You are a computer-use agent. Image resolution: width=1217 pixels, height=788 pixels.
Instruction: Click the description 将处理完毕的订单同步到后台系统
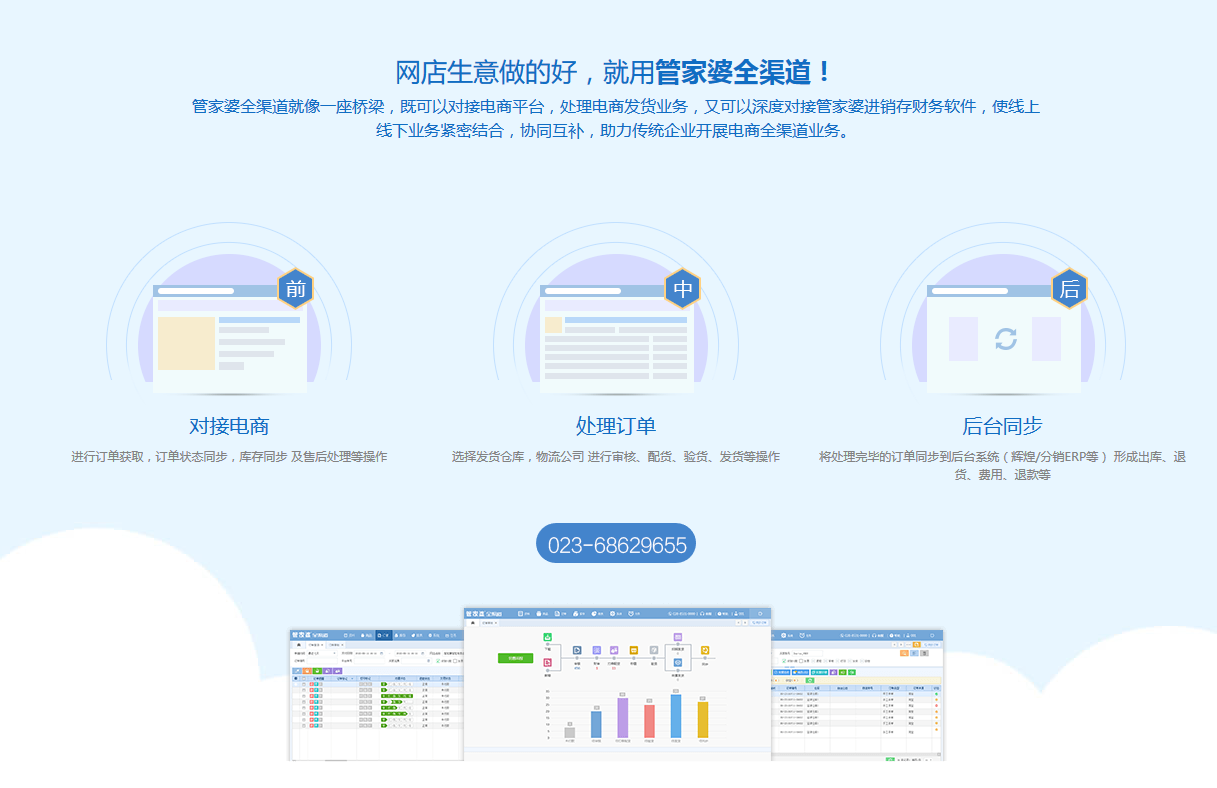pyautogui.click(x=1002, y=466)
